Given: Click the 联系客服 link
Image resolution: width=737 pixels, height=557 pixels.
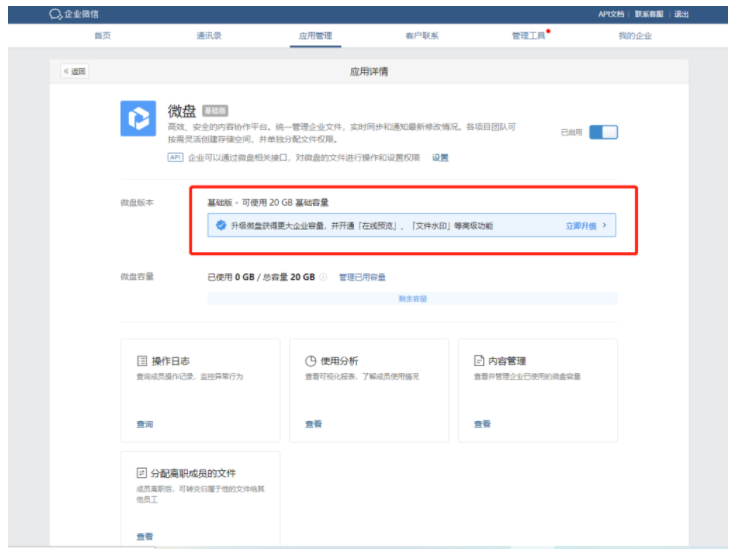Looking at the screenshot, I should 649,14.
